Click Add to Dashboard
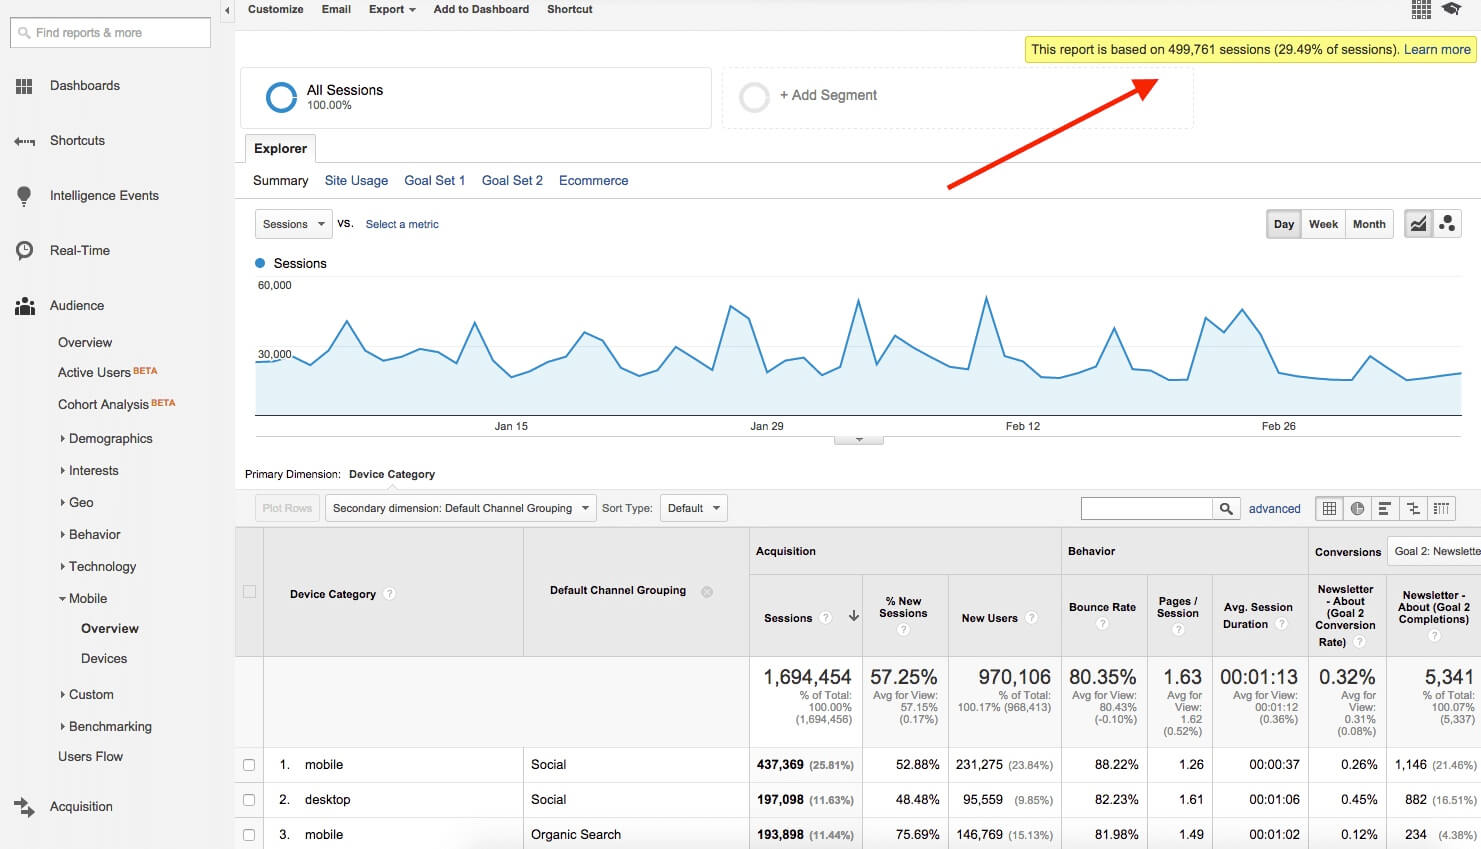 481,9
